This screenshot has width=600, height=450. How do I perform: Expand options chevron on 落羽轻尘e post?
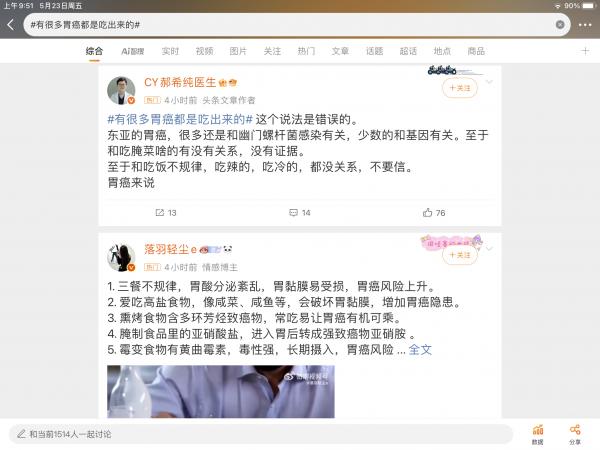point(489,249)
